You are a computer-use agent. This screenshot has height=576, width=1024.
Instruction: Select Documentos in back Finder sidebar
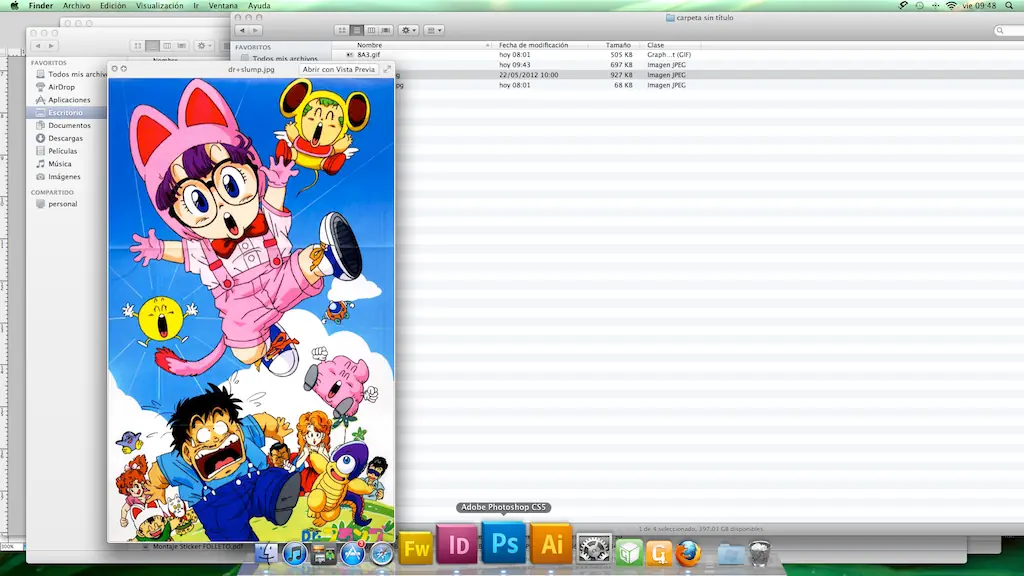(x=69, y=125)
